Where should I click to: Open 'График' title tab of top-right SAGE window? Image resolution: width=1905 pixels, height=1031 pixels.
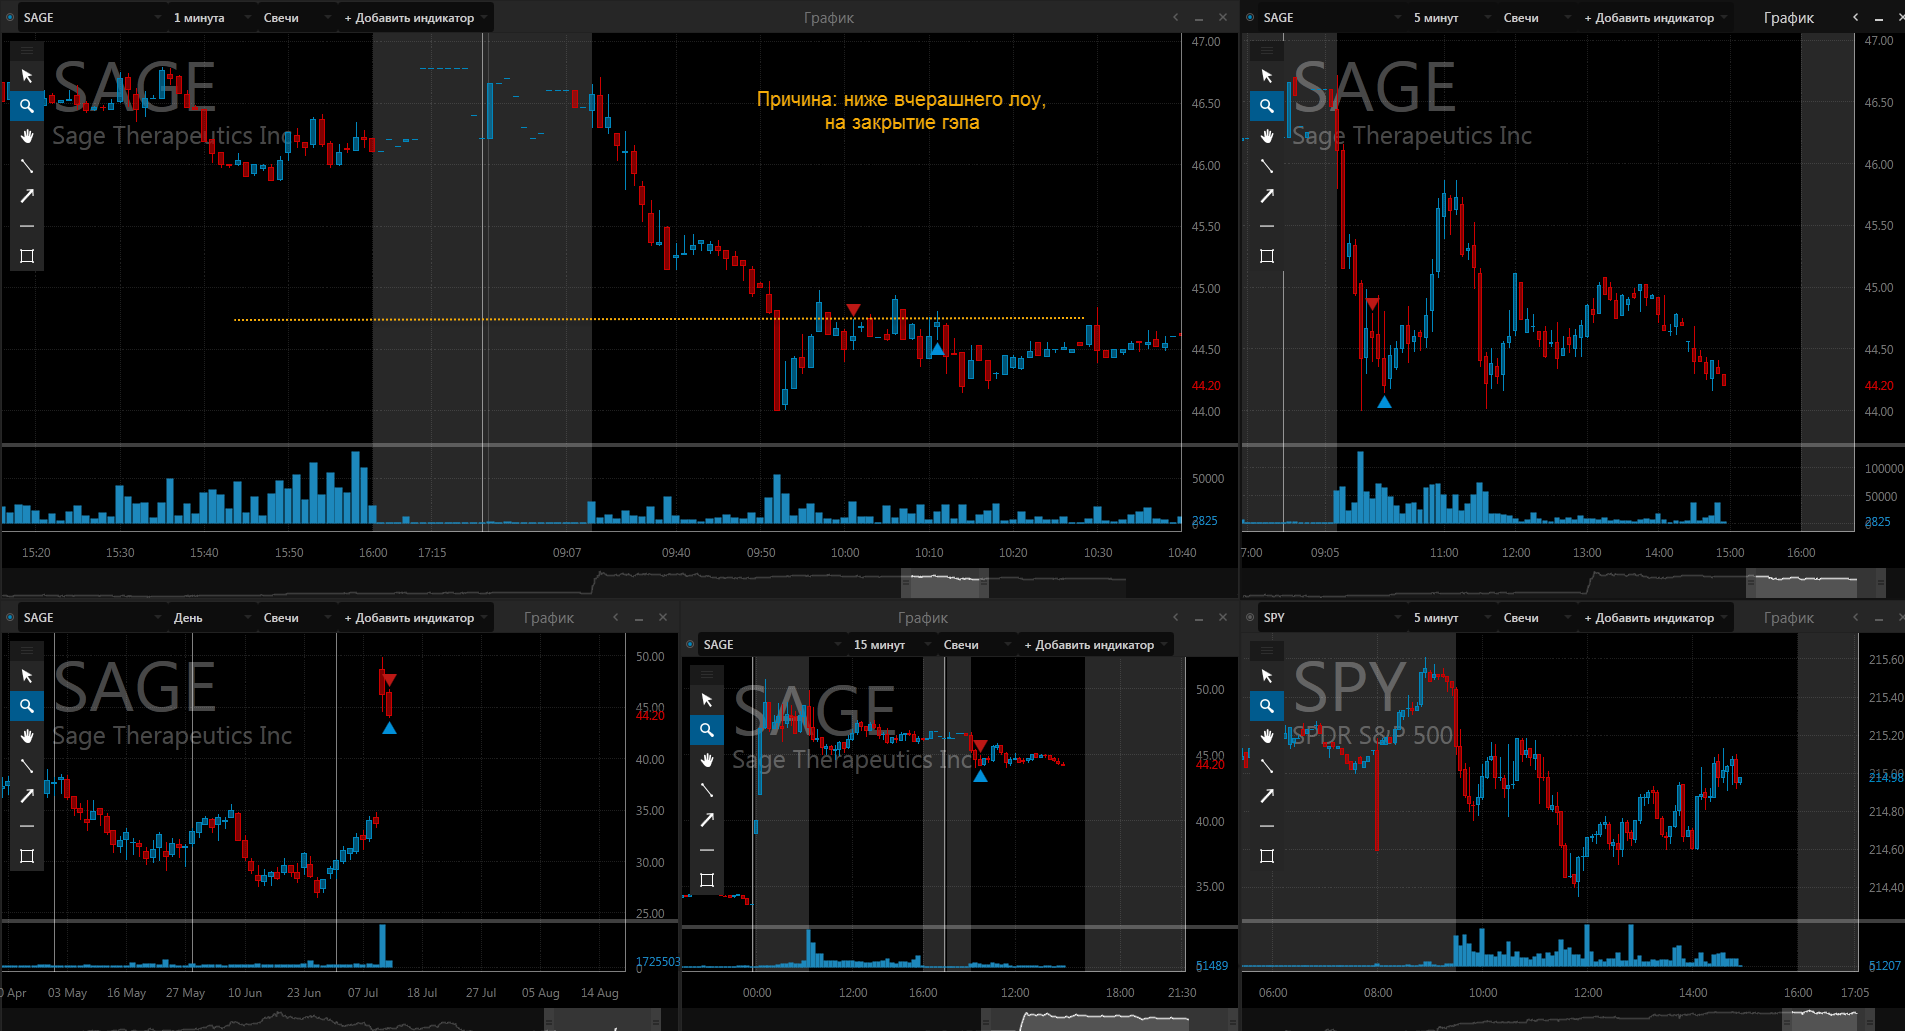(1789, 18)
